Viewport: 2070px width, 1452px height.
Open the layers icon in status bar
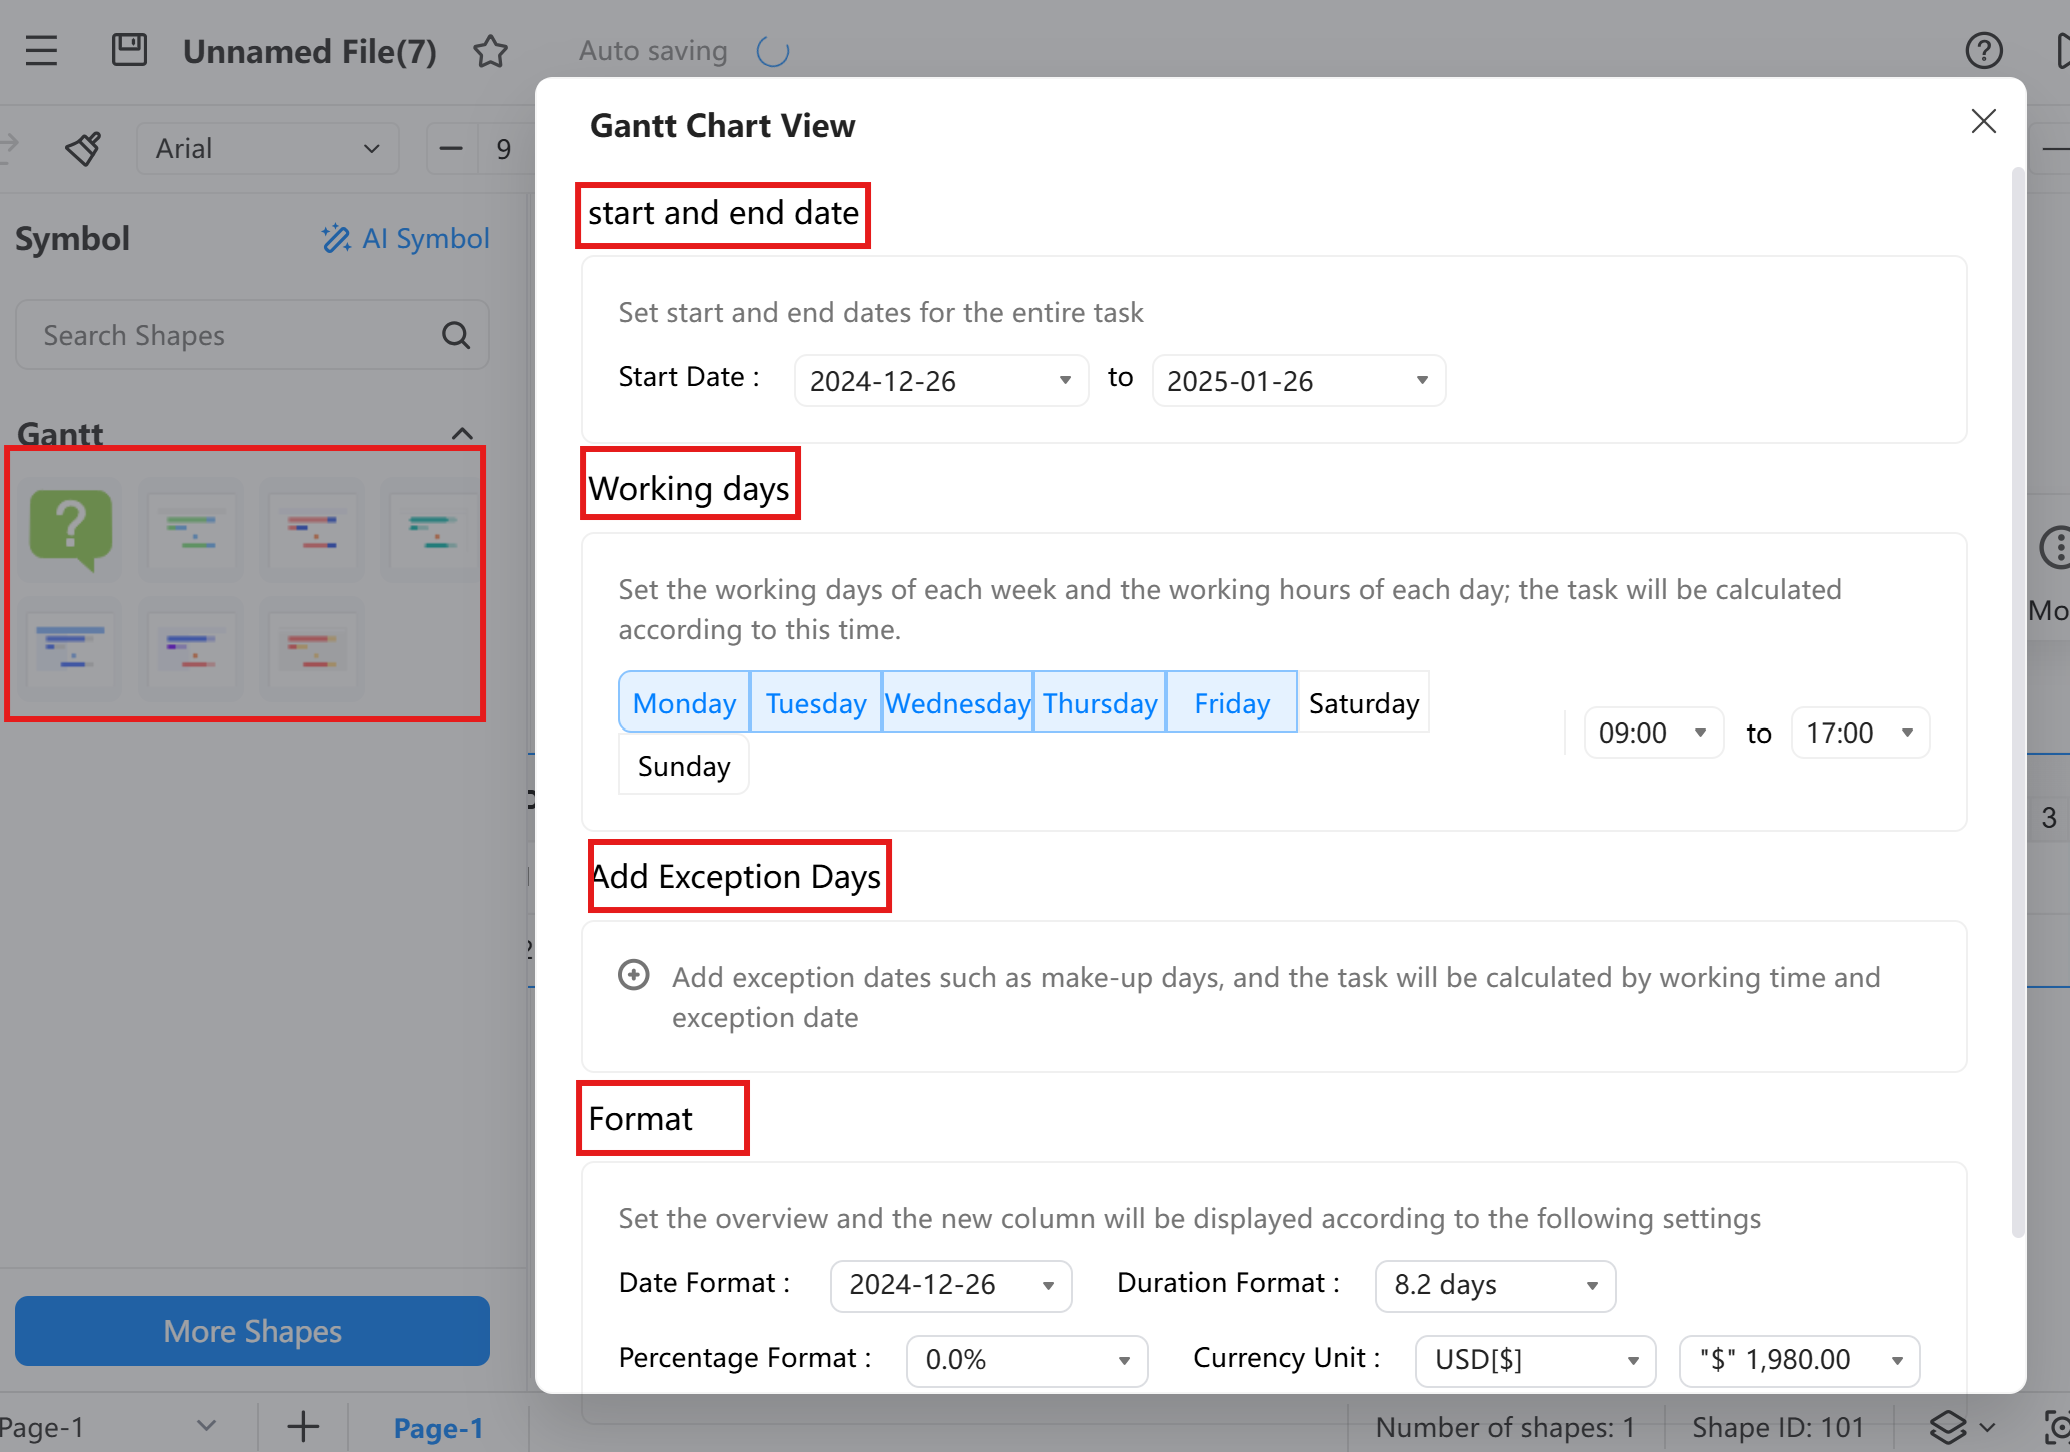(1947, 1427)
